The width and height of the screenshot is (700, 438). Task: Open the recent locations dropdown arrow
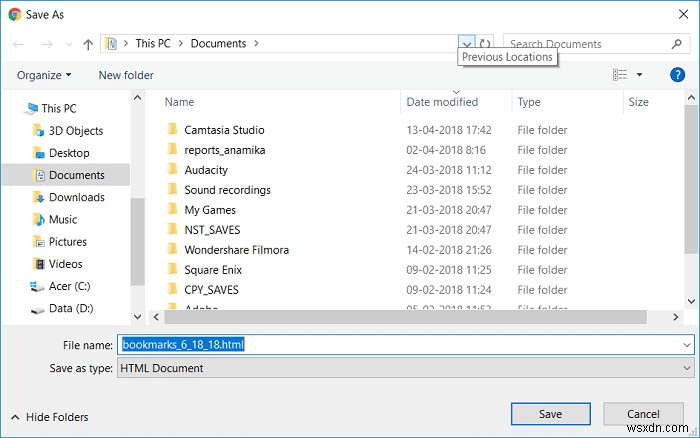[69, 44]
